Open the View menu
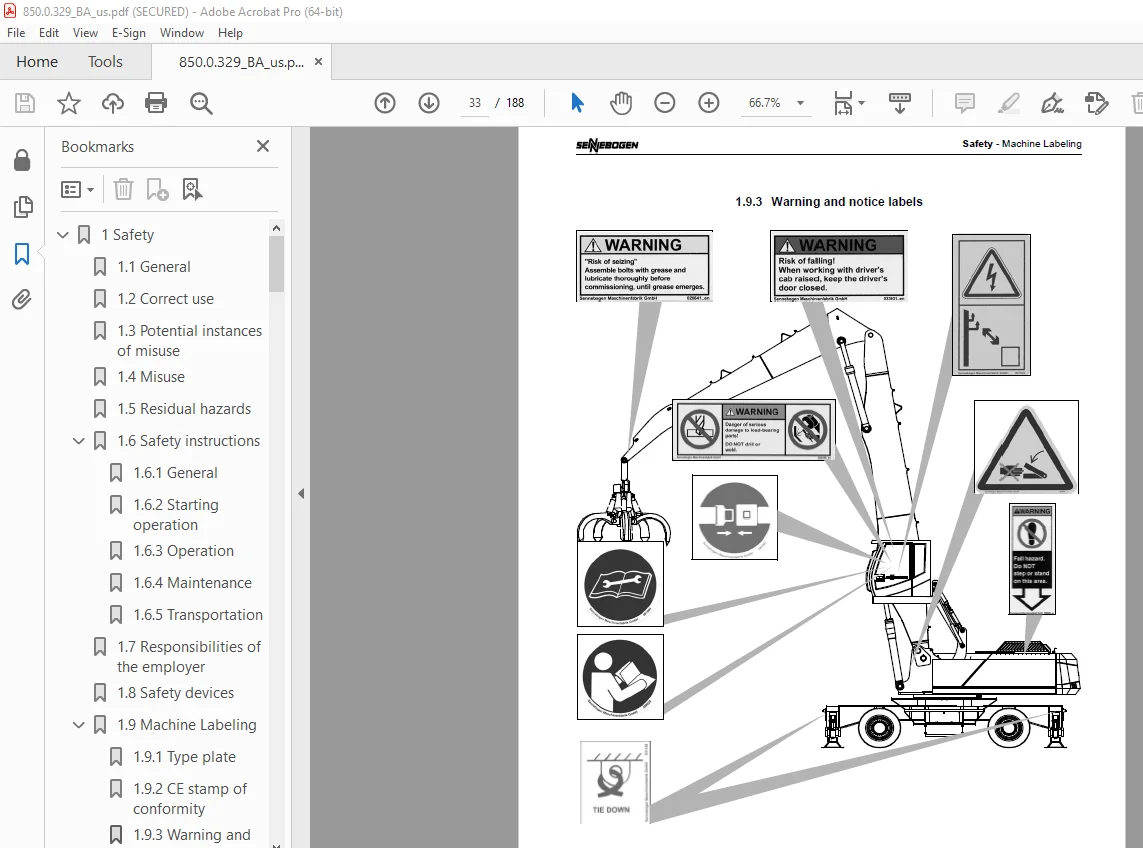Screen dimensions: 1143x848 pyautogui.click(x=85, y=33)
